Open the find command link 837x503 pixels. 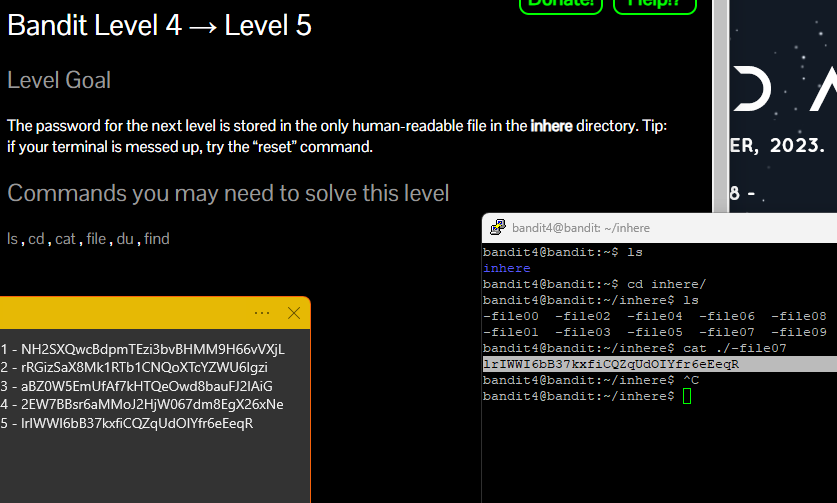156,239
